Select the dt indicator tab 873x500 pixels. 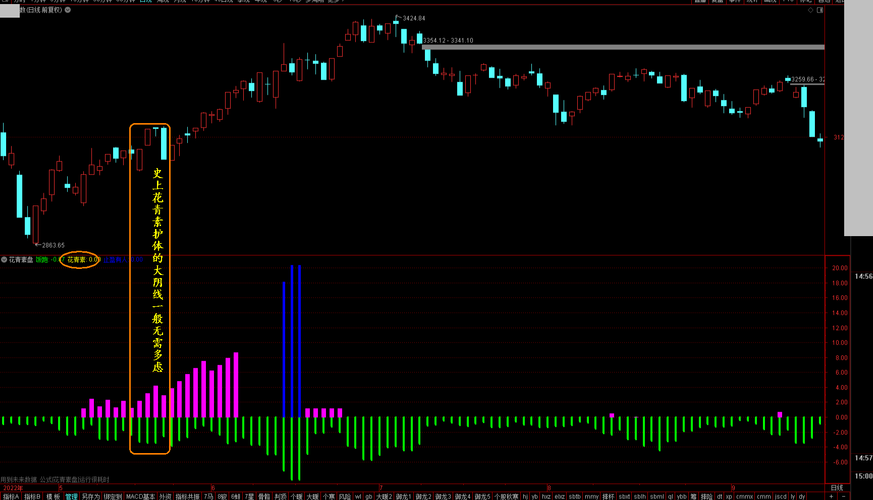click(719, 496)
